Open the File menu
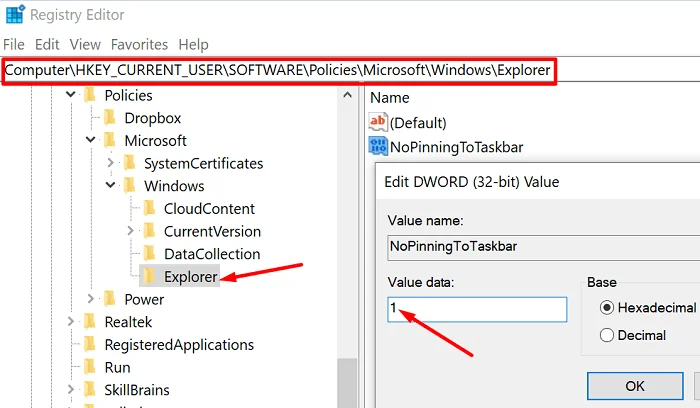700x408 pixels. point(14,44)
